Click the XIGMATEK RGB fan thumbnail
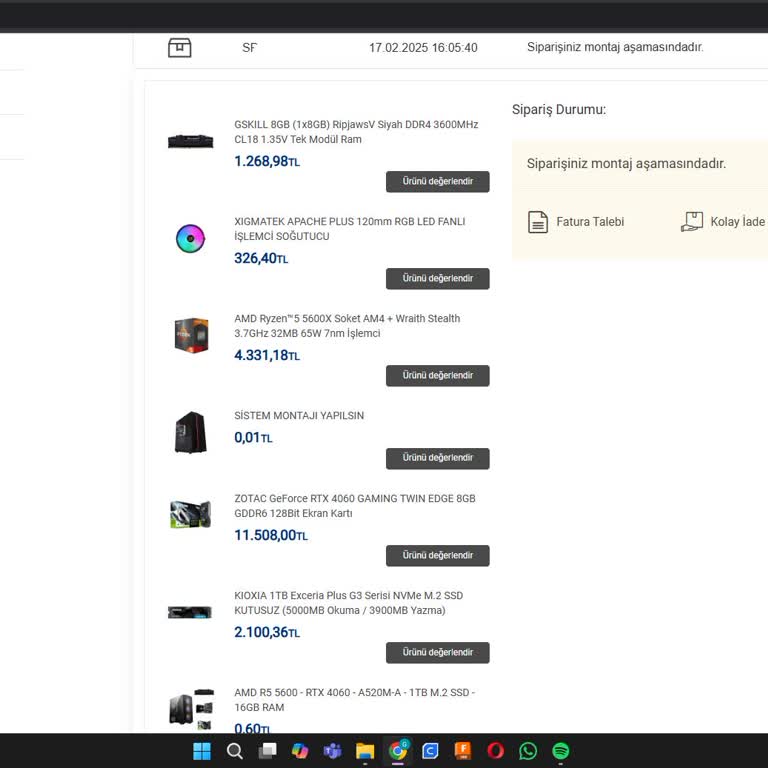The width and height of the screenshot is (768, 768). [190, 238]
